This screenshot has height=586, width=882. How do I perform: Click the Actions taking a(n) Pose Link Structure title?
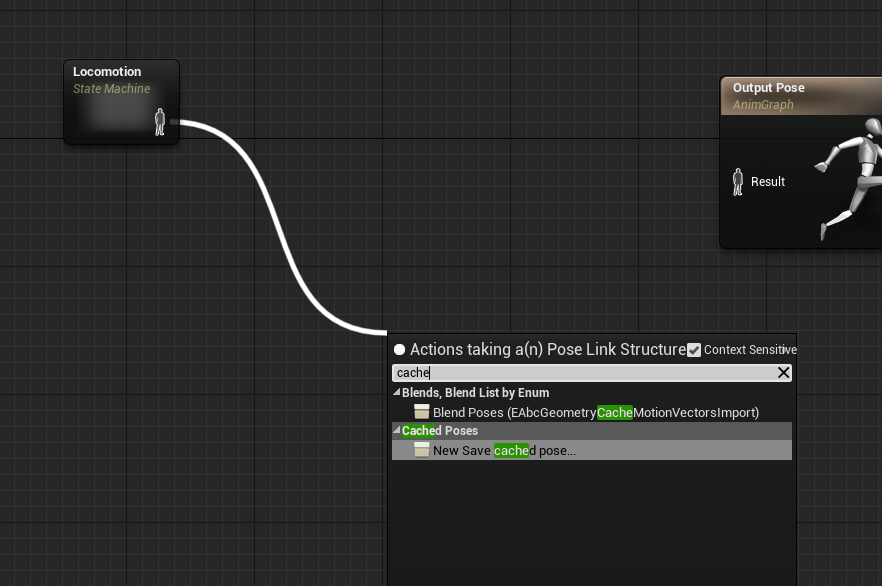548,349
